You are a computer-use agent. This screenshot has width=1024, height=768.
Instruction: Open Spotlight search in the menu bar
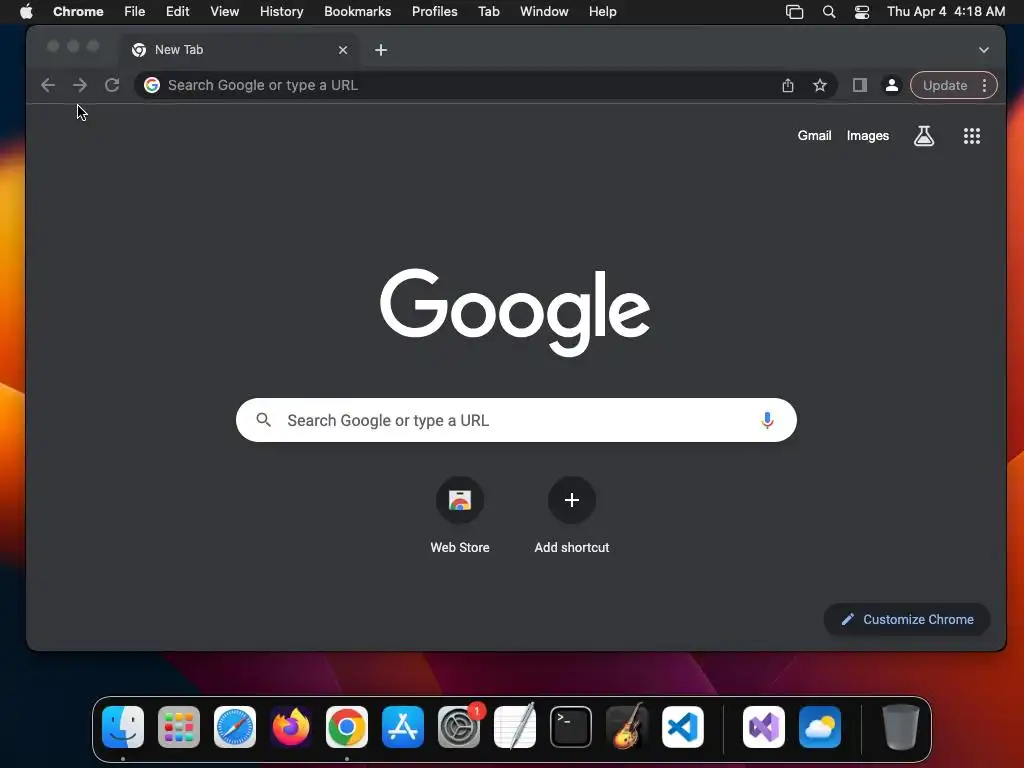(x=828, y=11)
